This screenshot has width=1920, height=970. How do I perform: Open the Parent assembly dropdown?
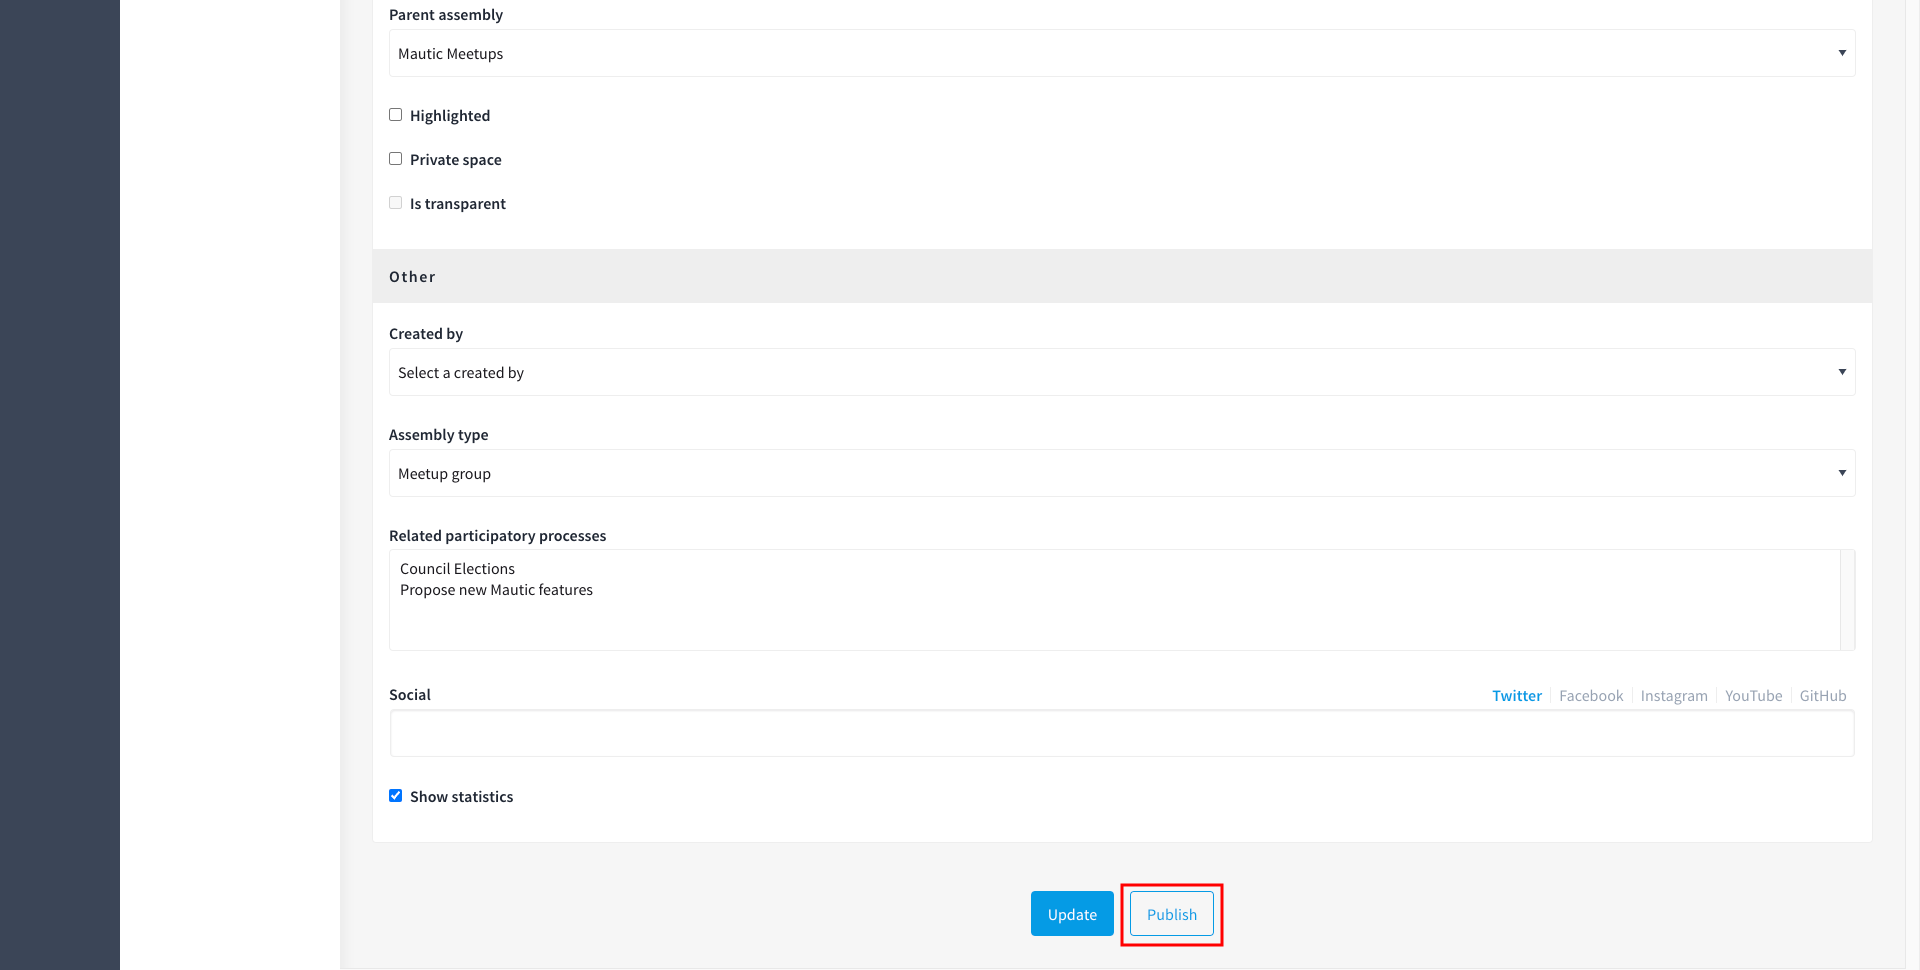(x=1120, y=53)
